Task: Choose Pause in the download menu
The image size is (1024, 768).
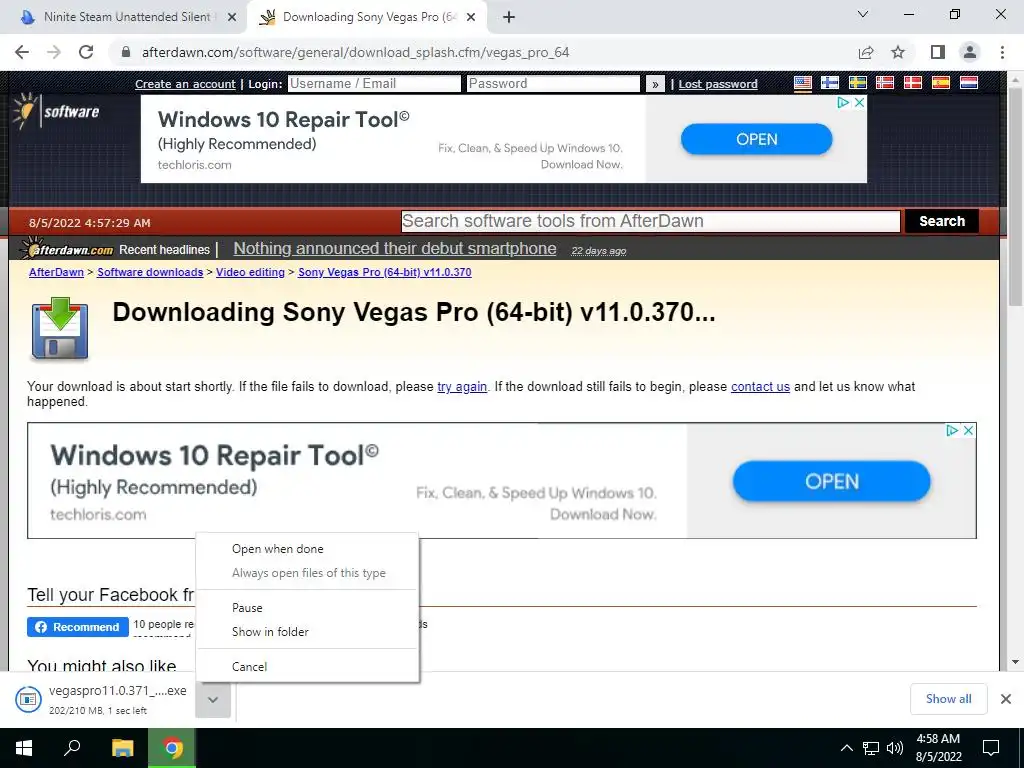Action: coord(308,608)
